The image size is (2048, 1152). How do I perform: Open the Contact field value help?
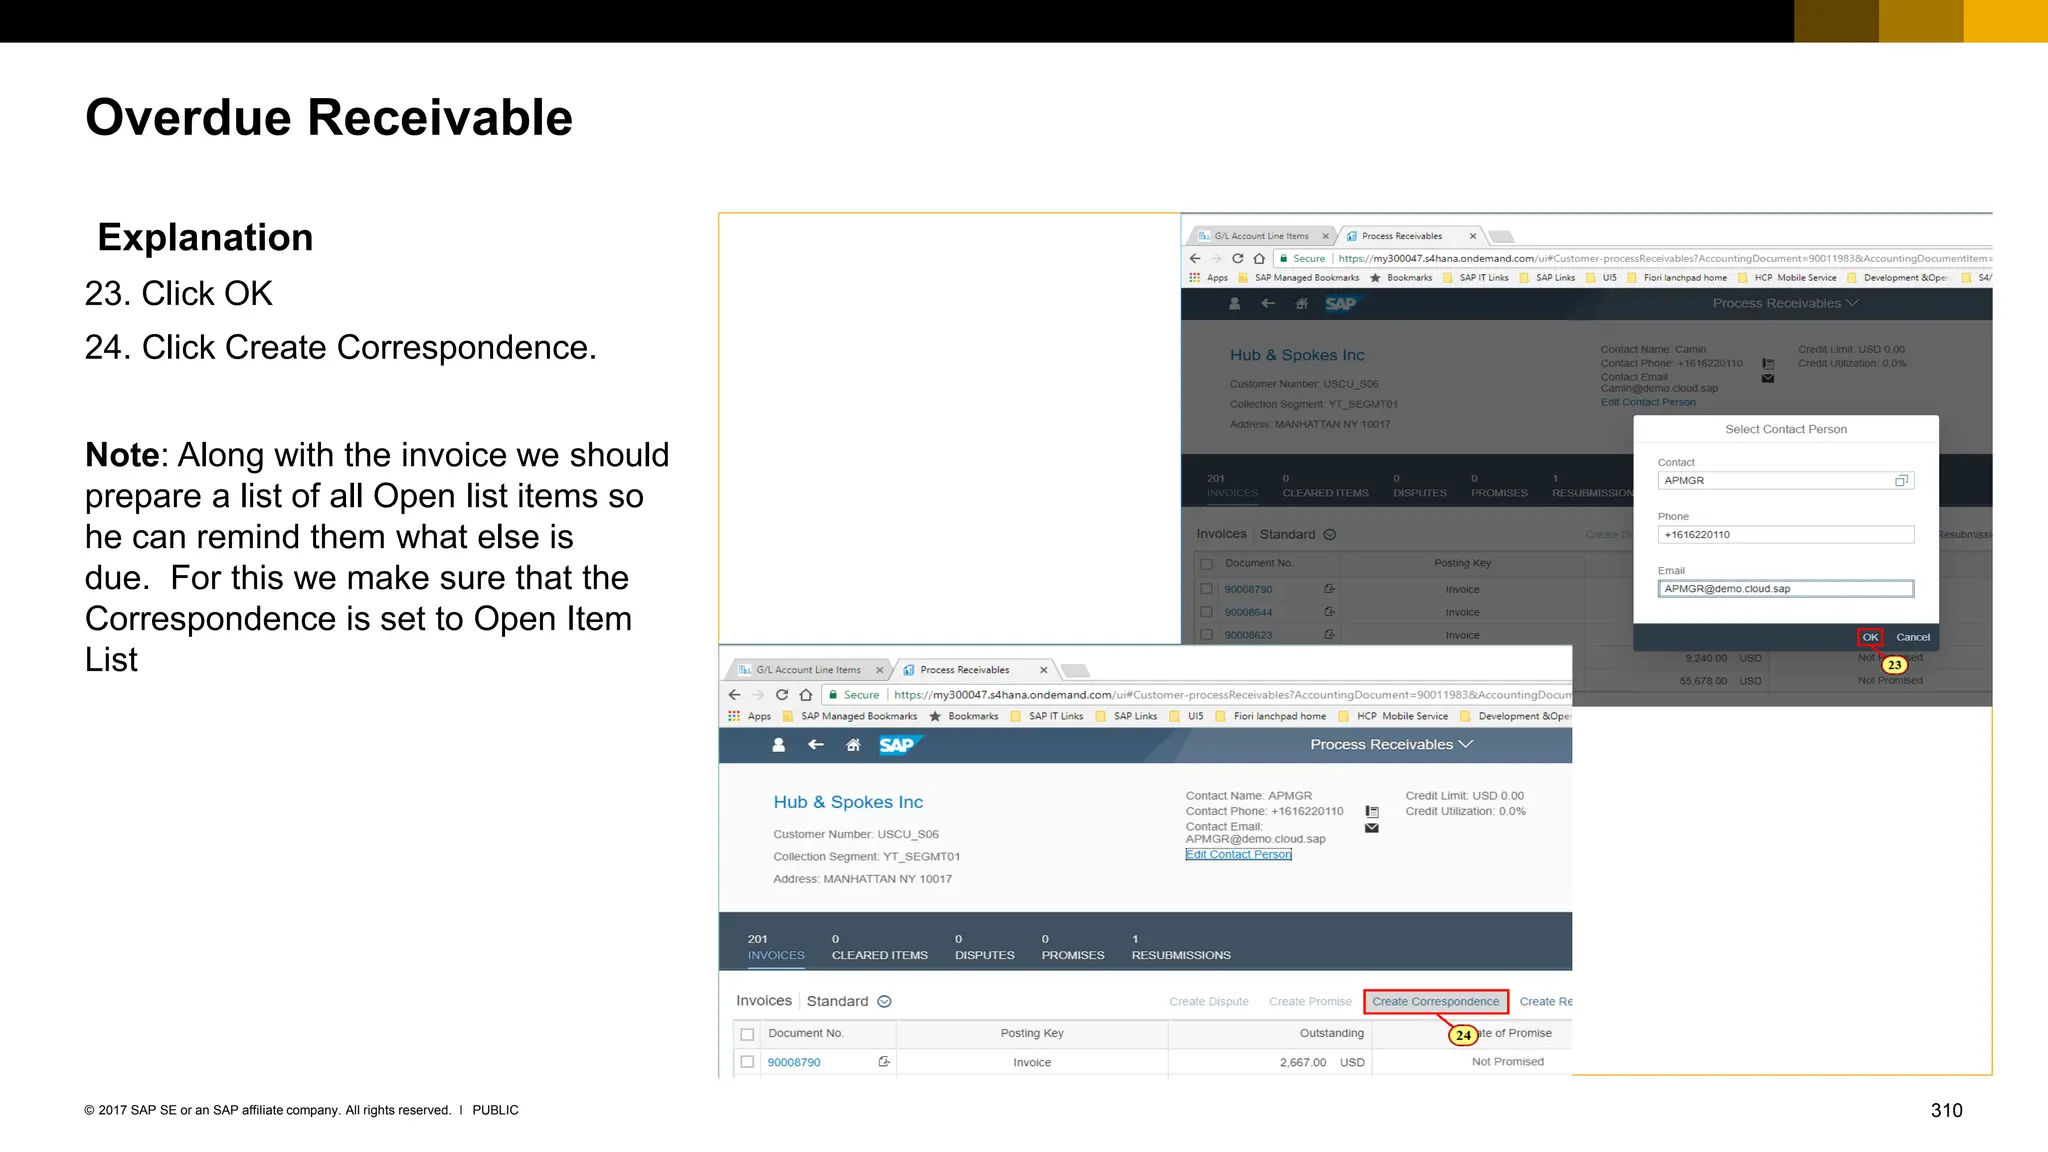tap(1901, 481)
